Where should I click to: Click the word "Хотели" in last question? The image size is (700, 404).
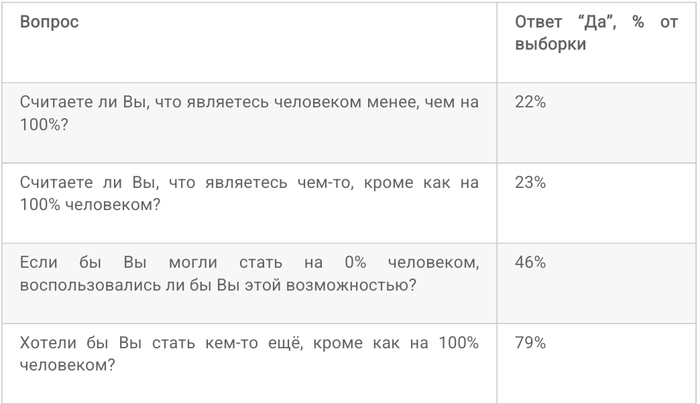click(46, 343)
